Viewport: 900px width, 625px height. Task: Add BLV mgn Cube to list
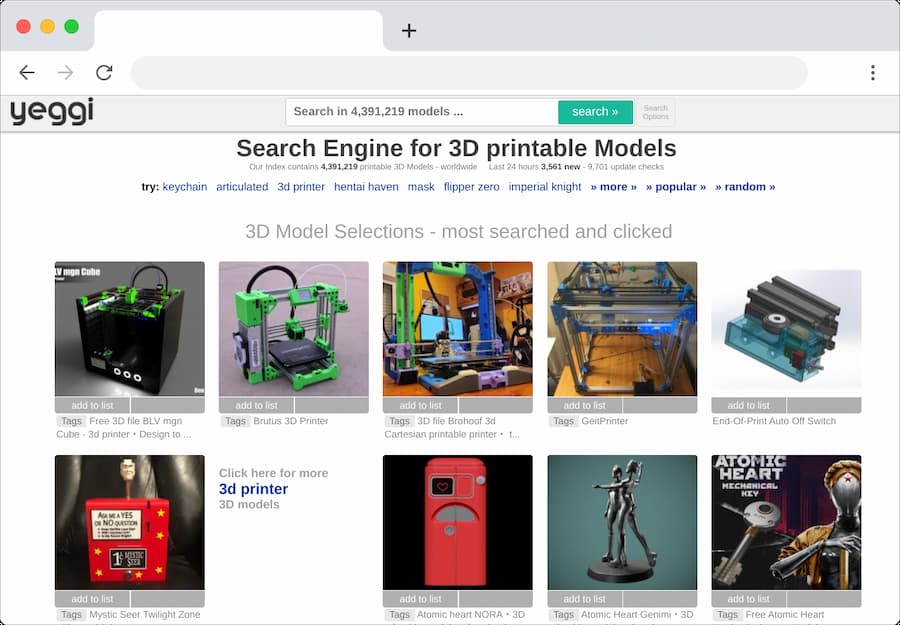[x=92, y=405]
